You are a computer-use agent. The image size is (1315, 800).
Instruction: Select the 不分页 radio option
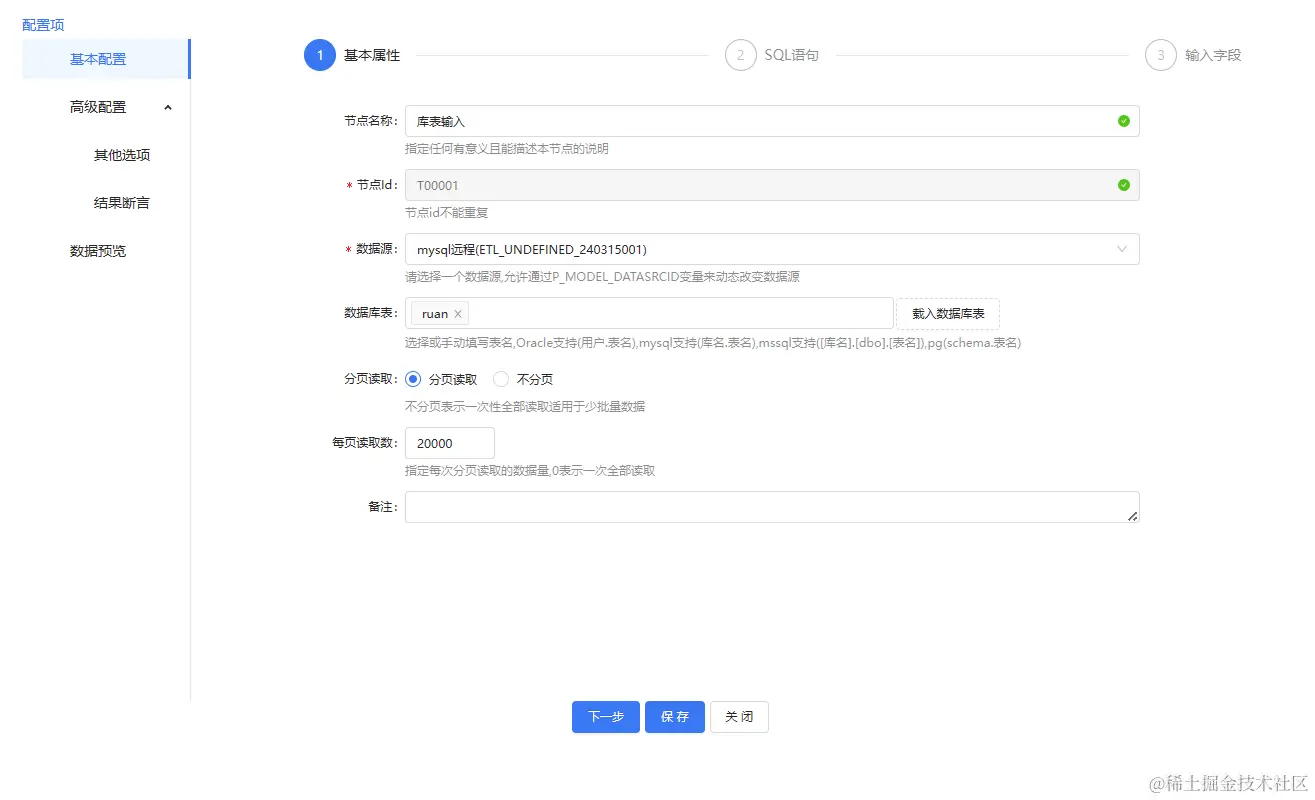tap(501, 379)
